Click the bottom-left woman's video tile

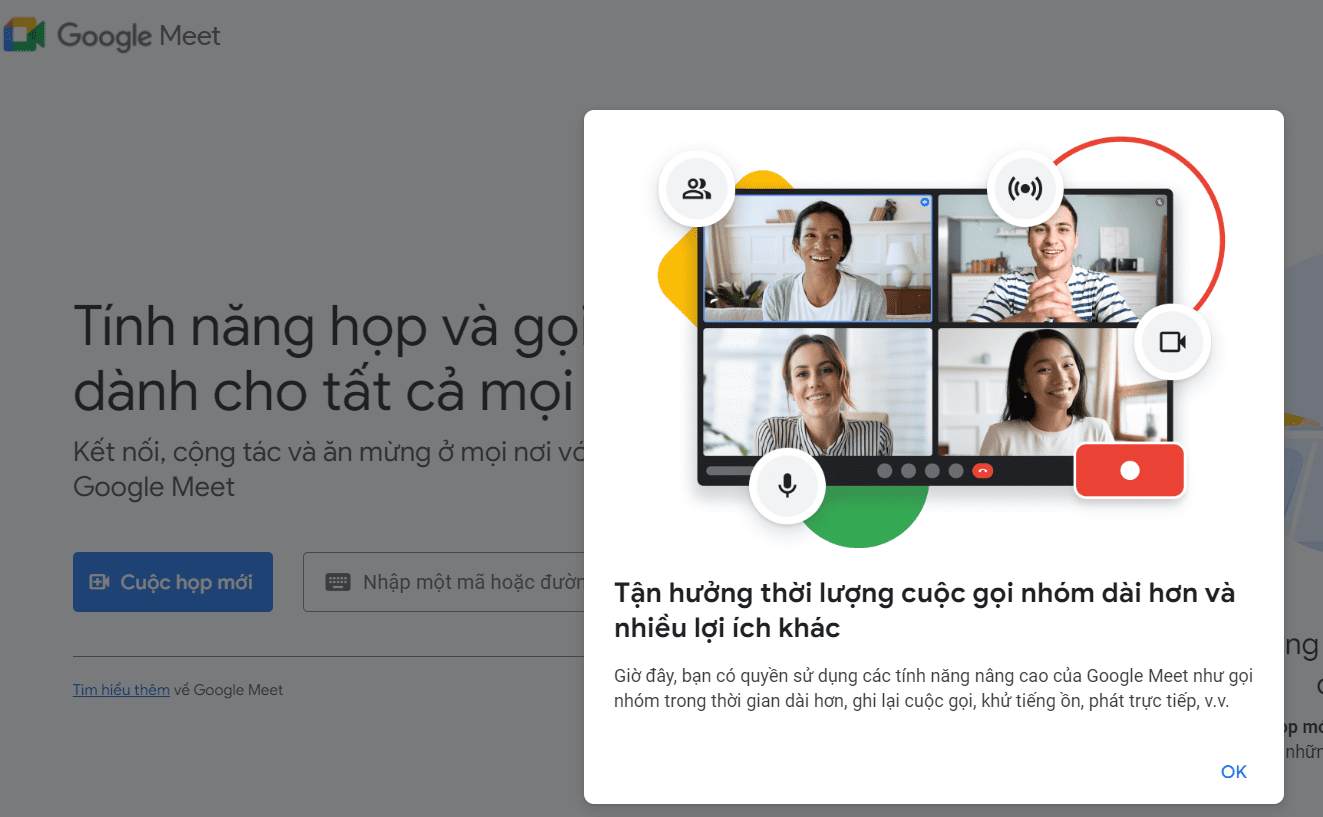[817, 392]
